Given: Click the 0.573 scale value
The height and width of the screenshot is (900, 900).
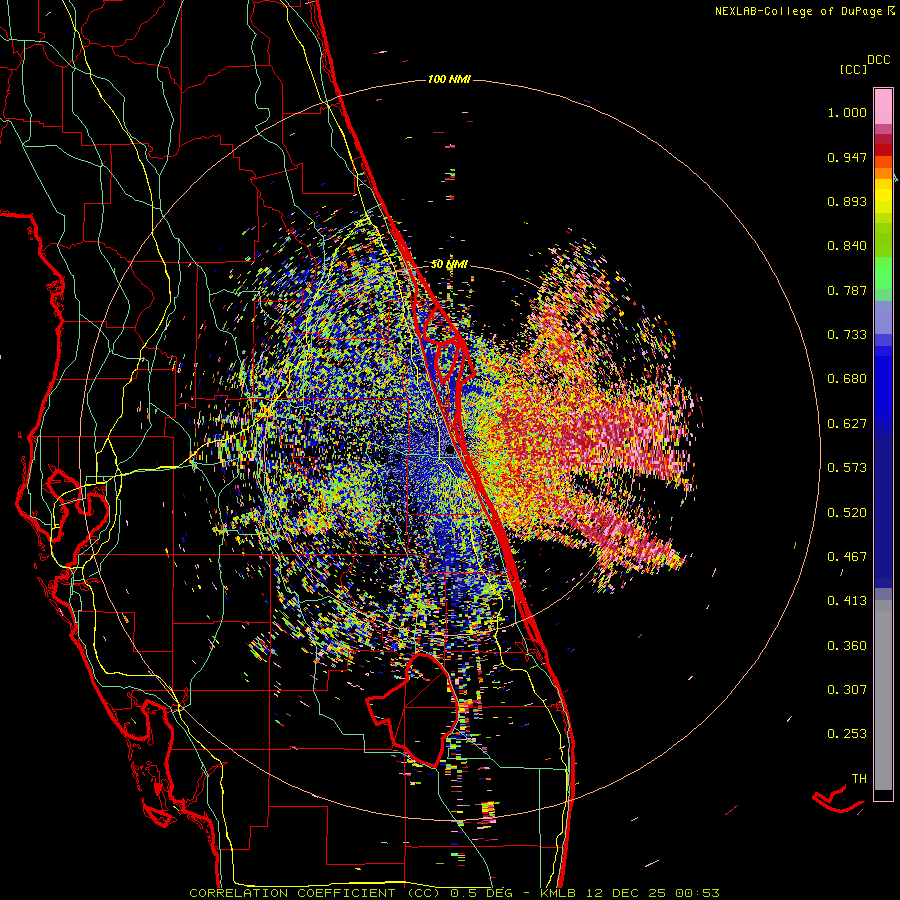Looking at the screenshot, I should (x=847, y=468).
